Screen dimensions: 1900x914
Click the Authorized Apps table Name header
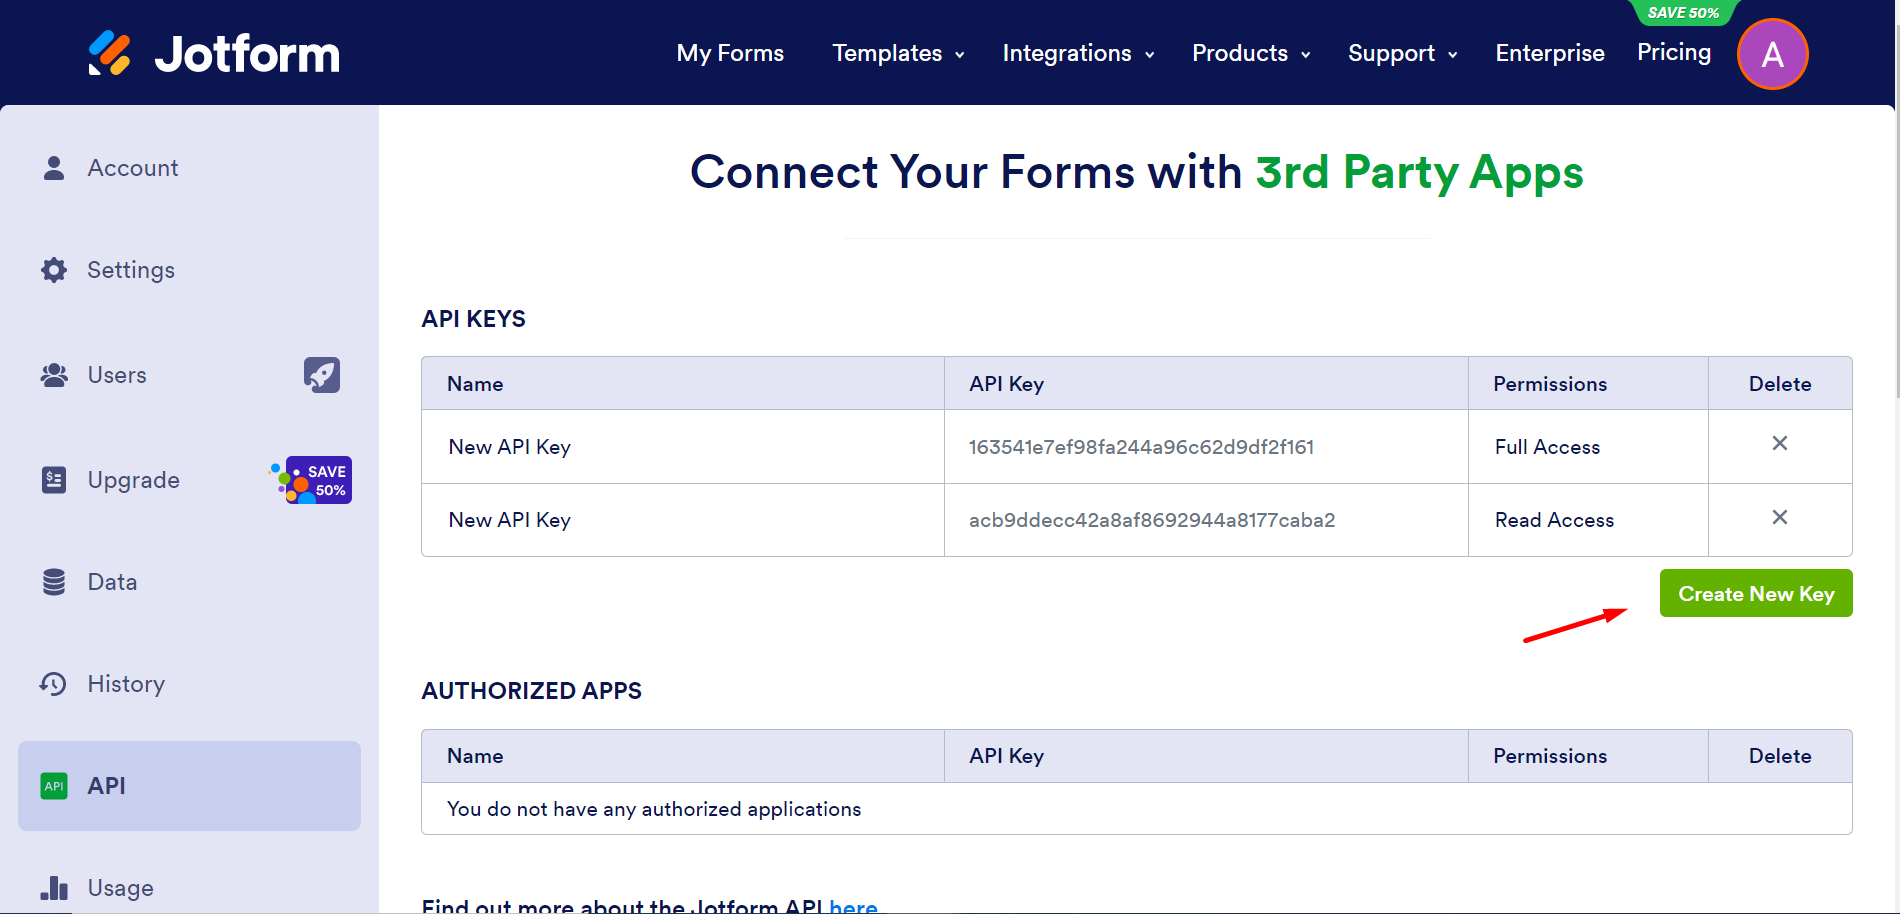pyautogui.click(x=475, y=756)
